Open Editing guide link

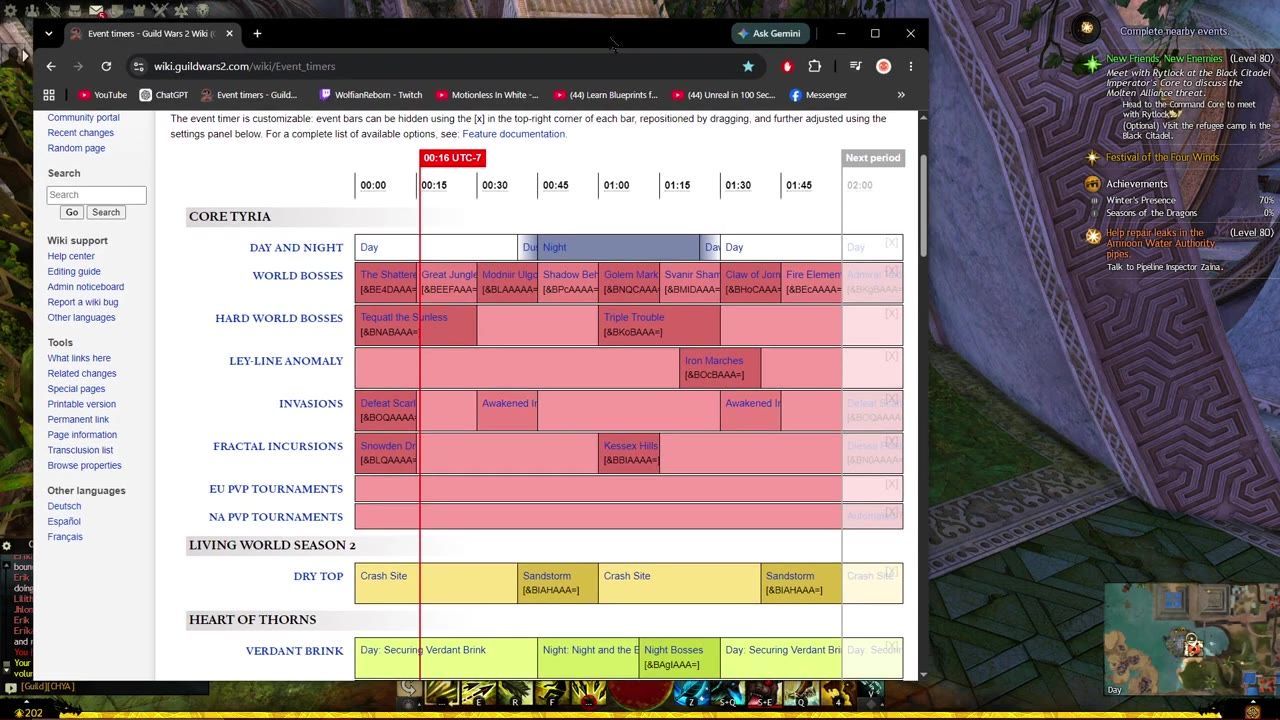tap(74, 271)
